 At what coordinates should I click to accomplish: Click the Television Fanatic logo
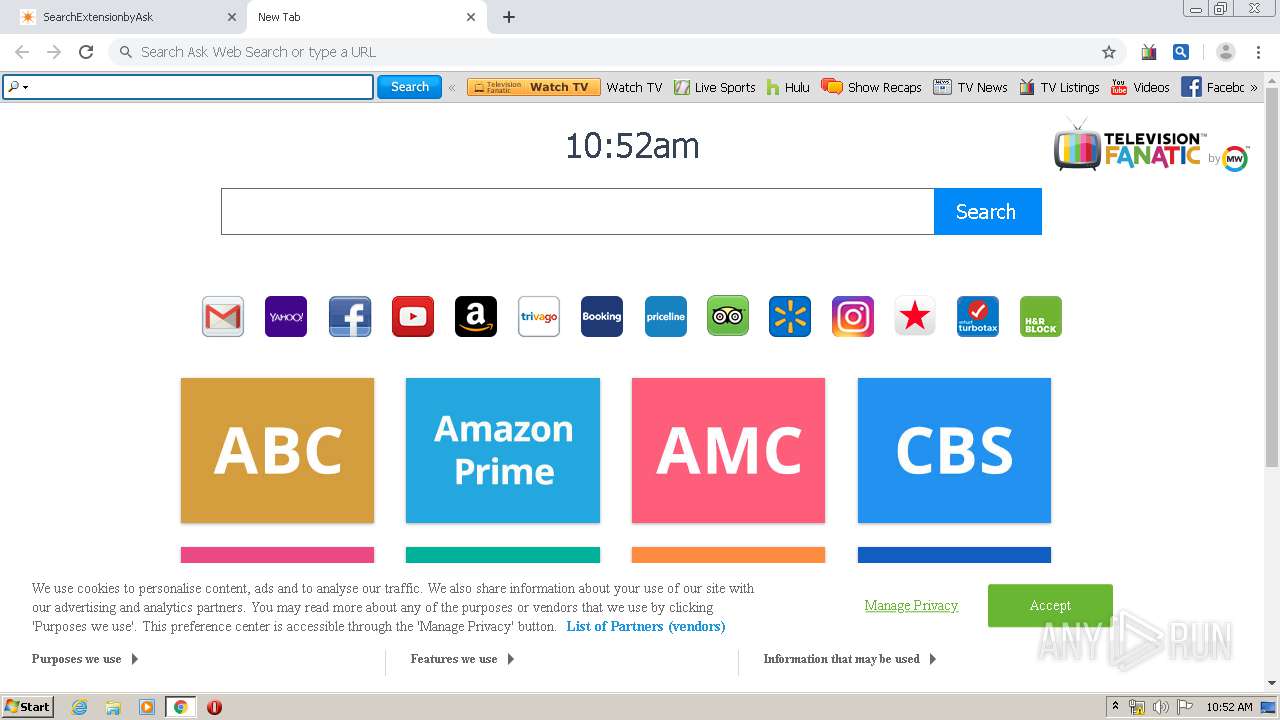(1151, 146)
